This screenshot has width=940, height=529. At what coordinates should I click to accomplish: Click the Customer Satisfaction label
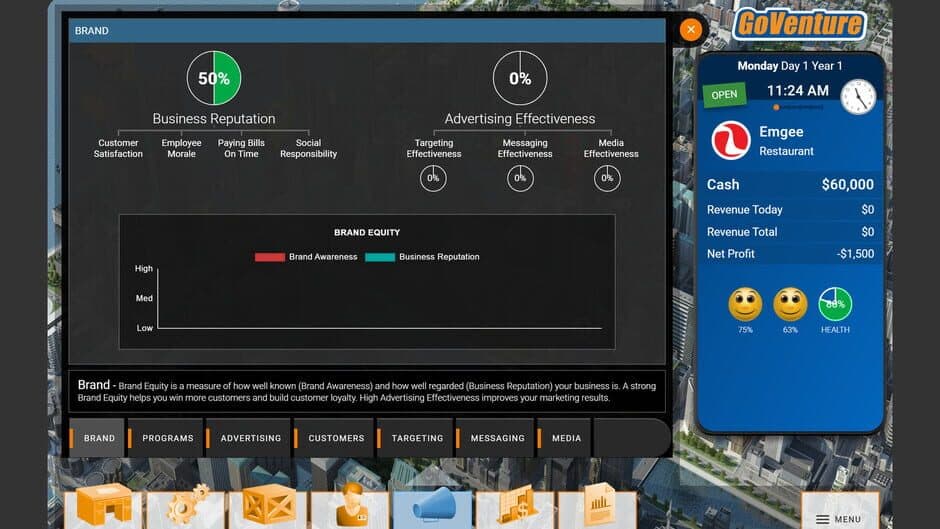tap(118, 148)
